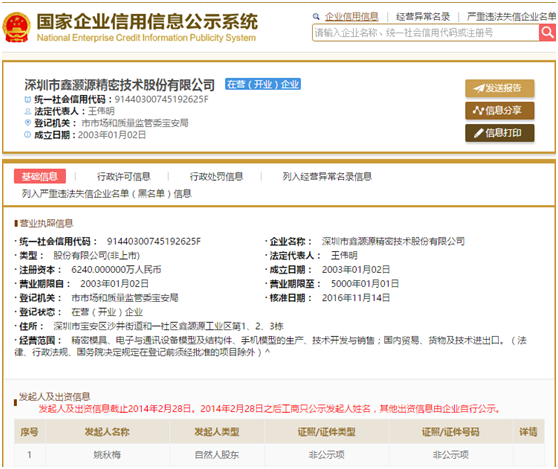Click 证照/证件类型 column header

326,432
